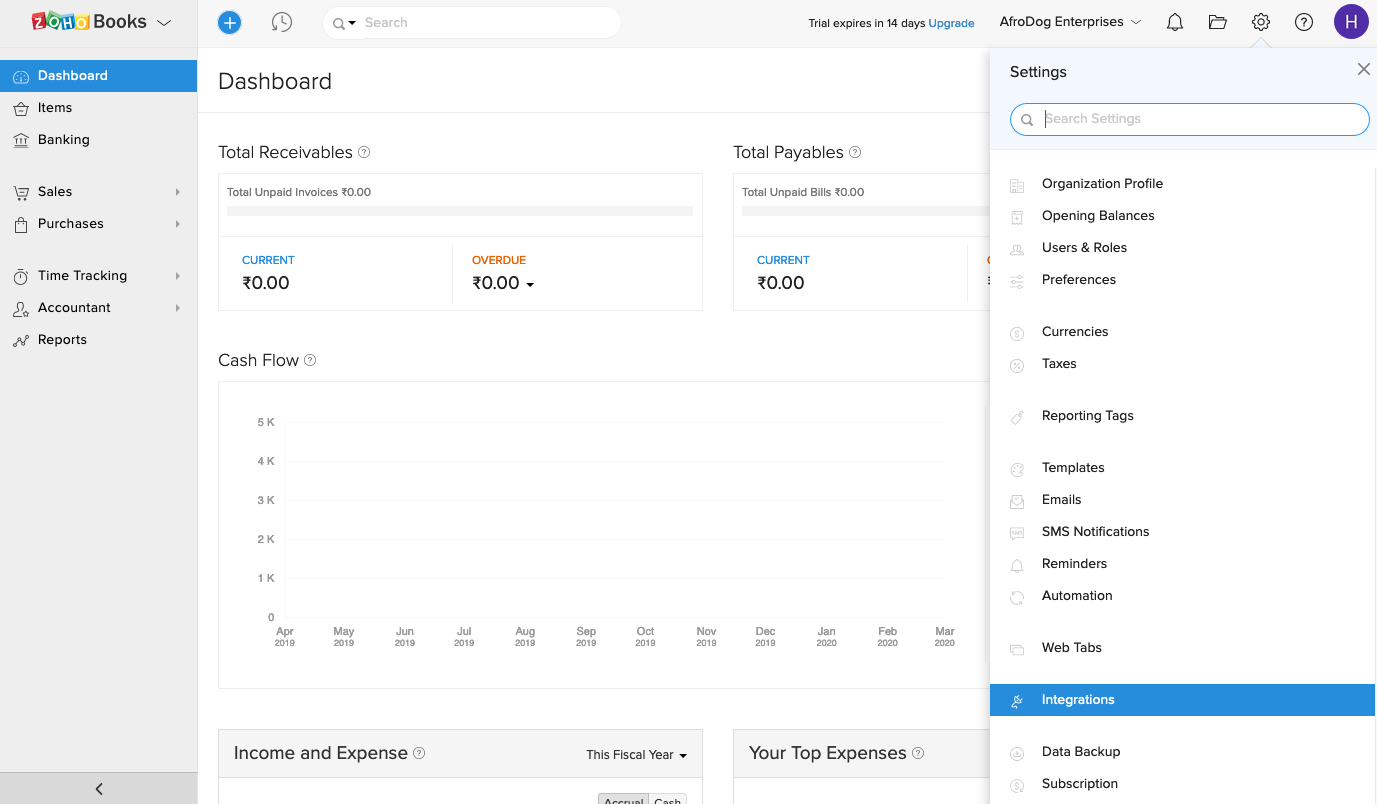Image resolution: width=1377 pixels, height=804 pixels.
Task: Click the Taxes percent icon
Action: click(x=1017, y=365)
